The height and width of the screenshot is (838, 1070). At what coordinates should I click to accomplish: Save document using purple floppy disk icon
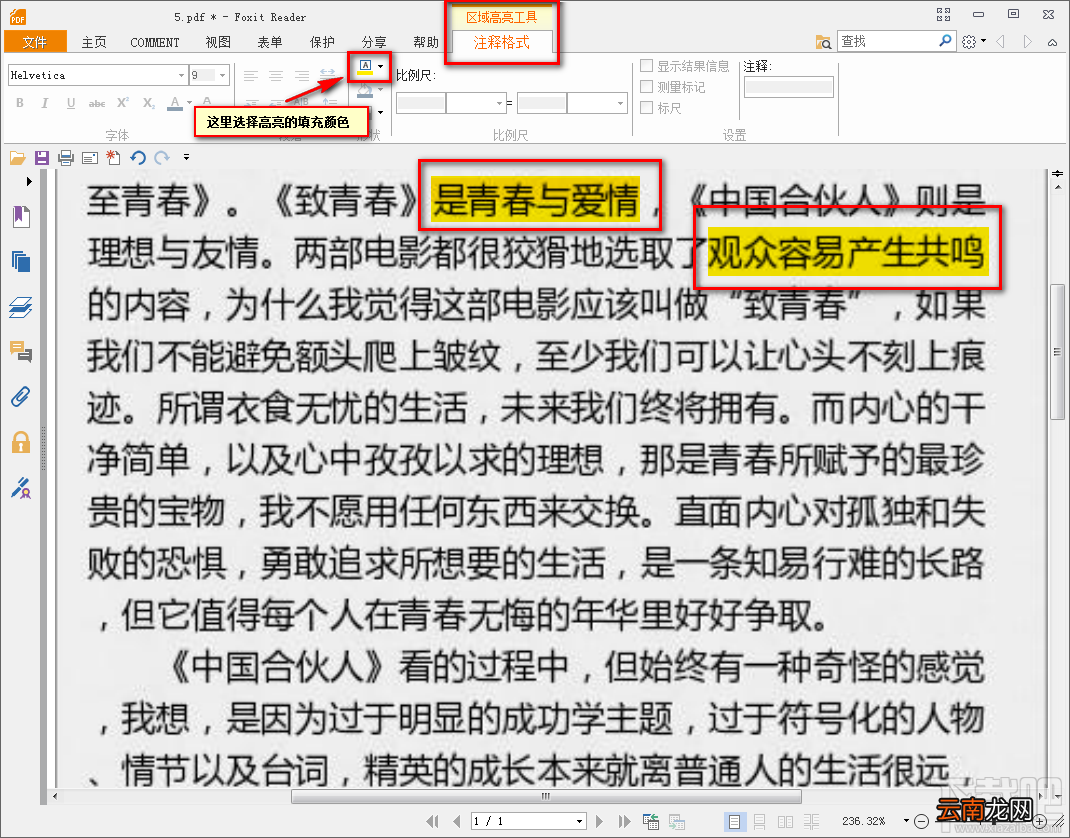(x=42, y=158)
